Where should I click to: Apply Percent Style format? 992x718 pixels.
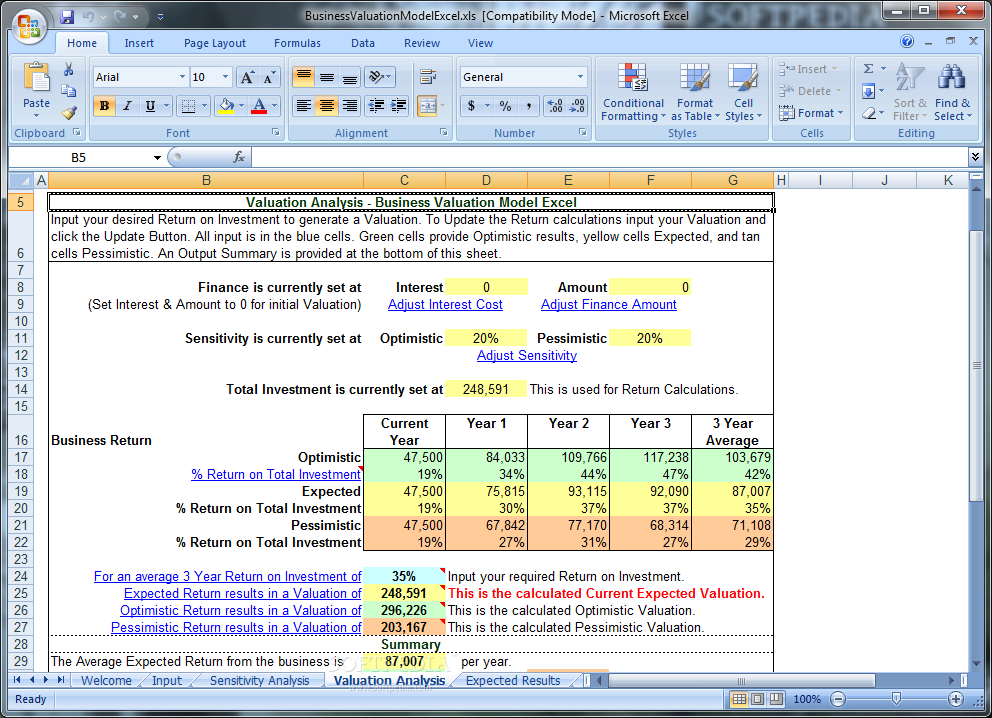505,106
